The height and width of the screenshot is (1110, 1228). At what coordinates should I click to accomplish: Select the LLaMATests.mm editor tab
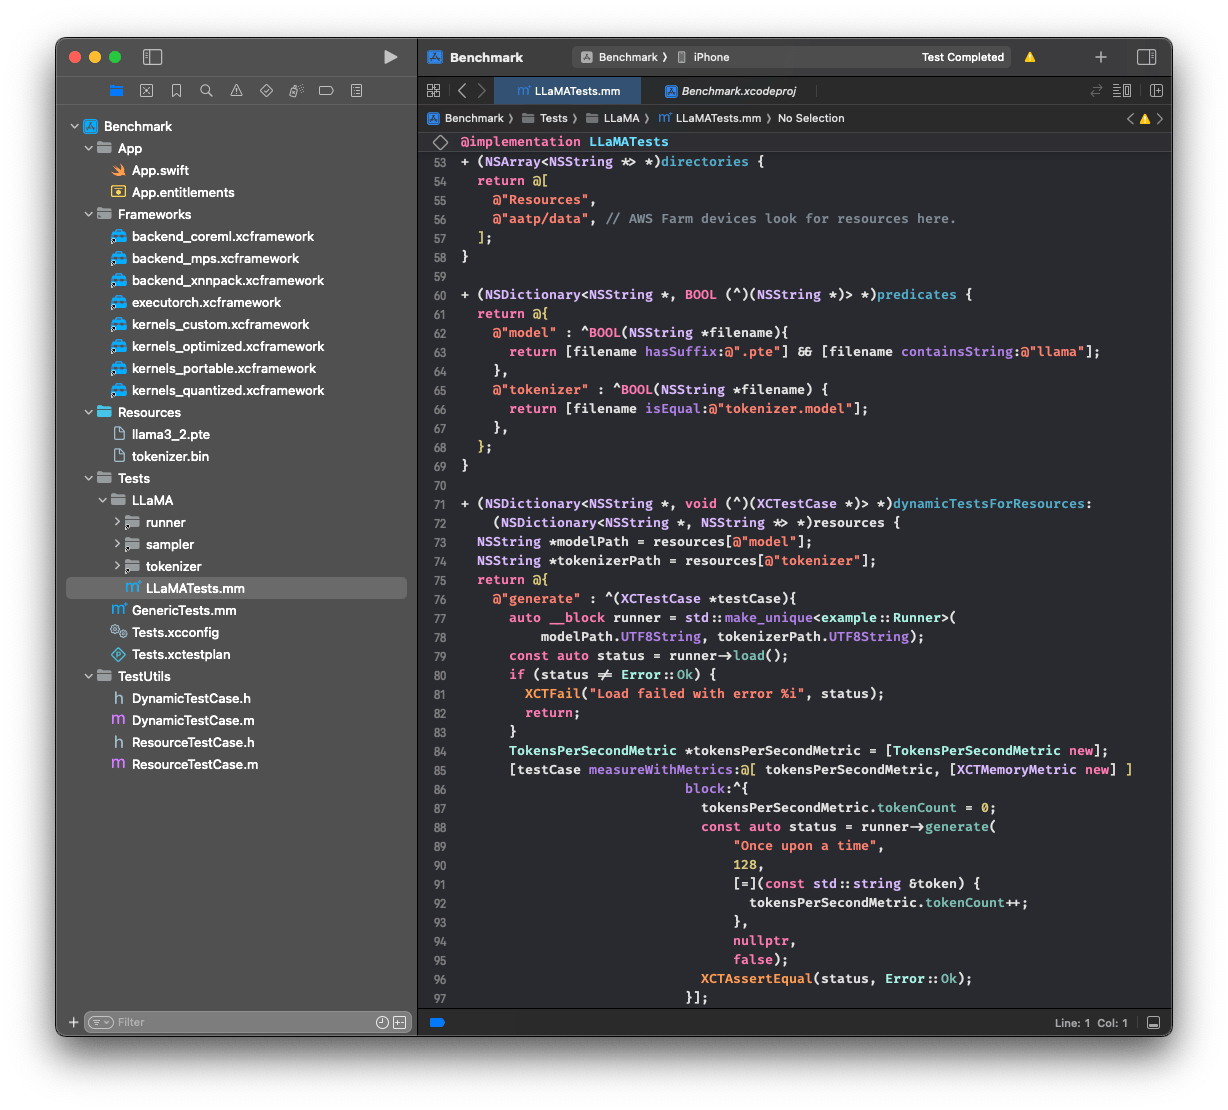(567, 91)
